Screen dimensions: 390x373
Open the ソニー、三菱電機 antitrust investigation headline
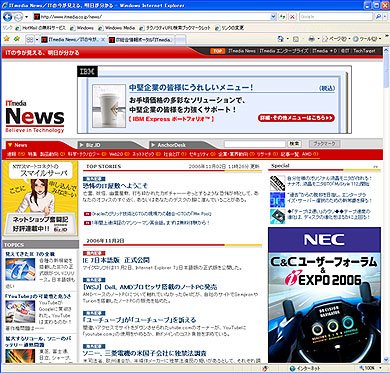pos(145,353)
